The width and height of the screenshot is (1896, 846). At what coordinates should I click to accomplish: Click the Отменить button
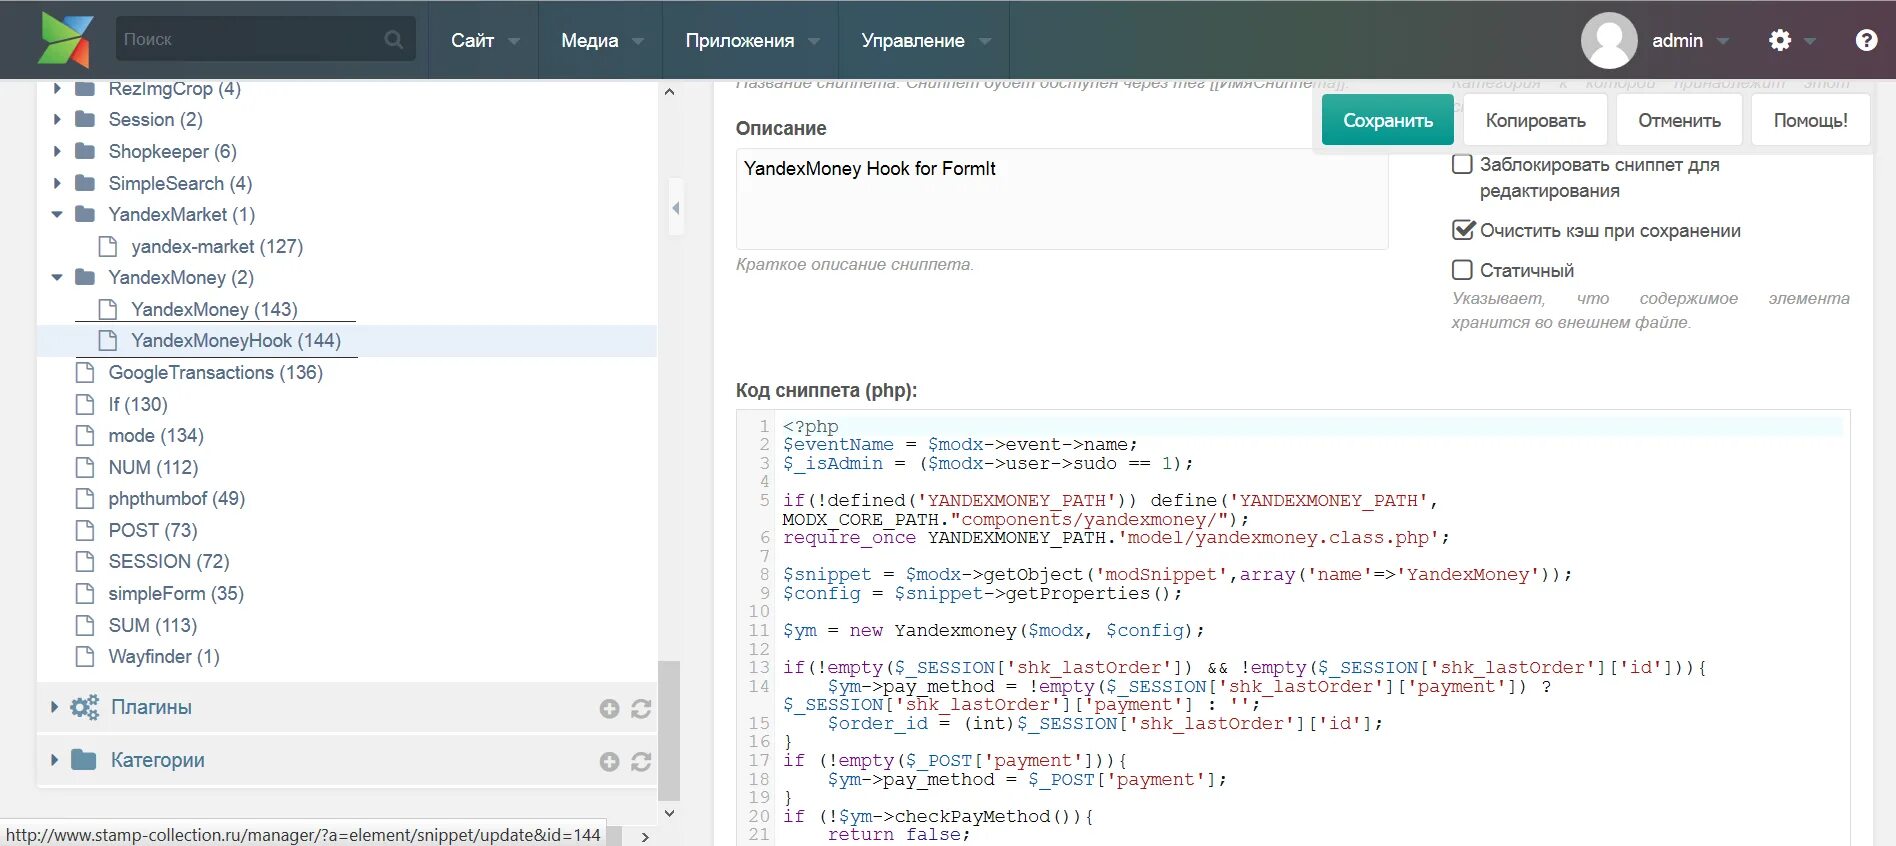click(x=1679, y=120)
